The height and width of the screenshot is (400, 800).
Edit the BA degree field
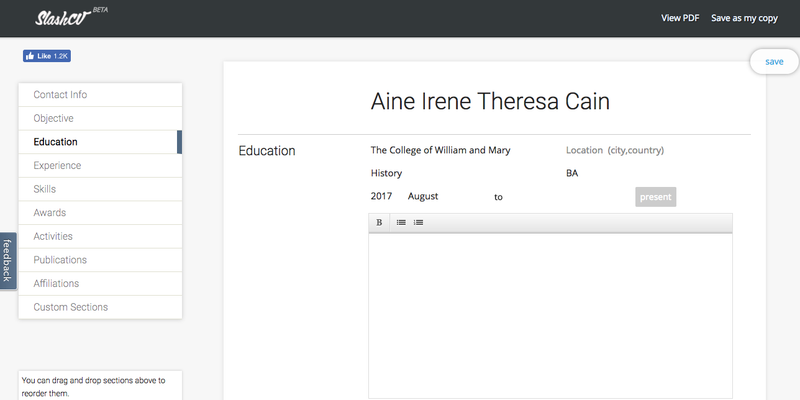coord(572,173)
